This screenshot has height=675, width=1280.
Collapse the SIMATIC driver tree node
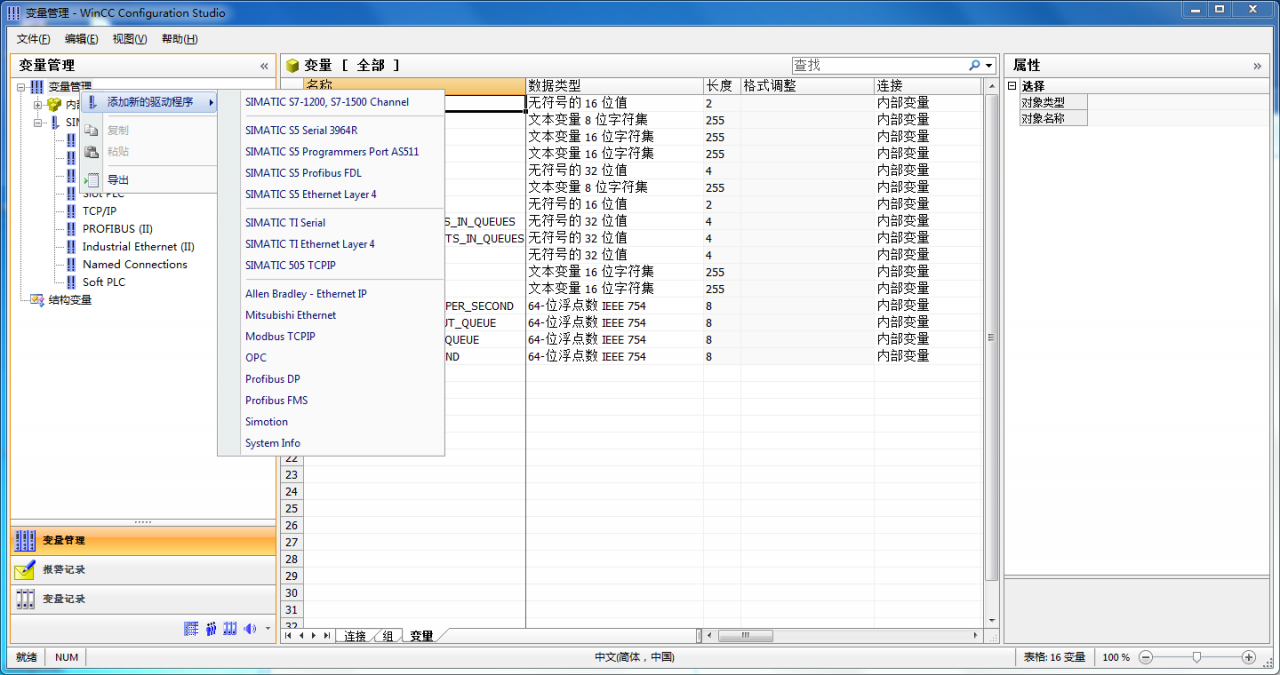(x=38, y=123)
